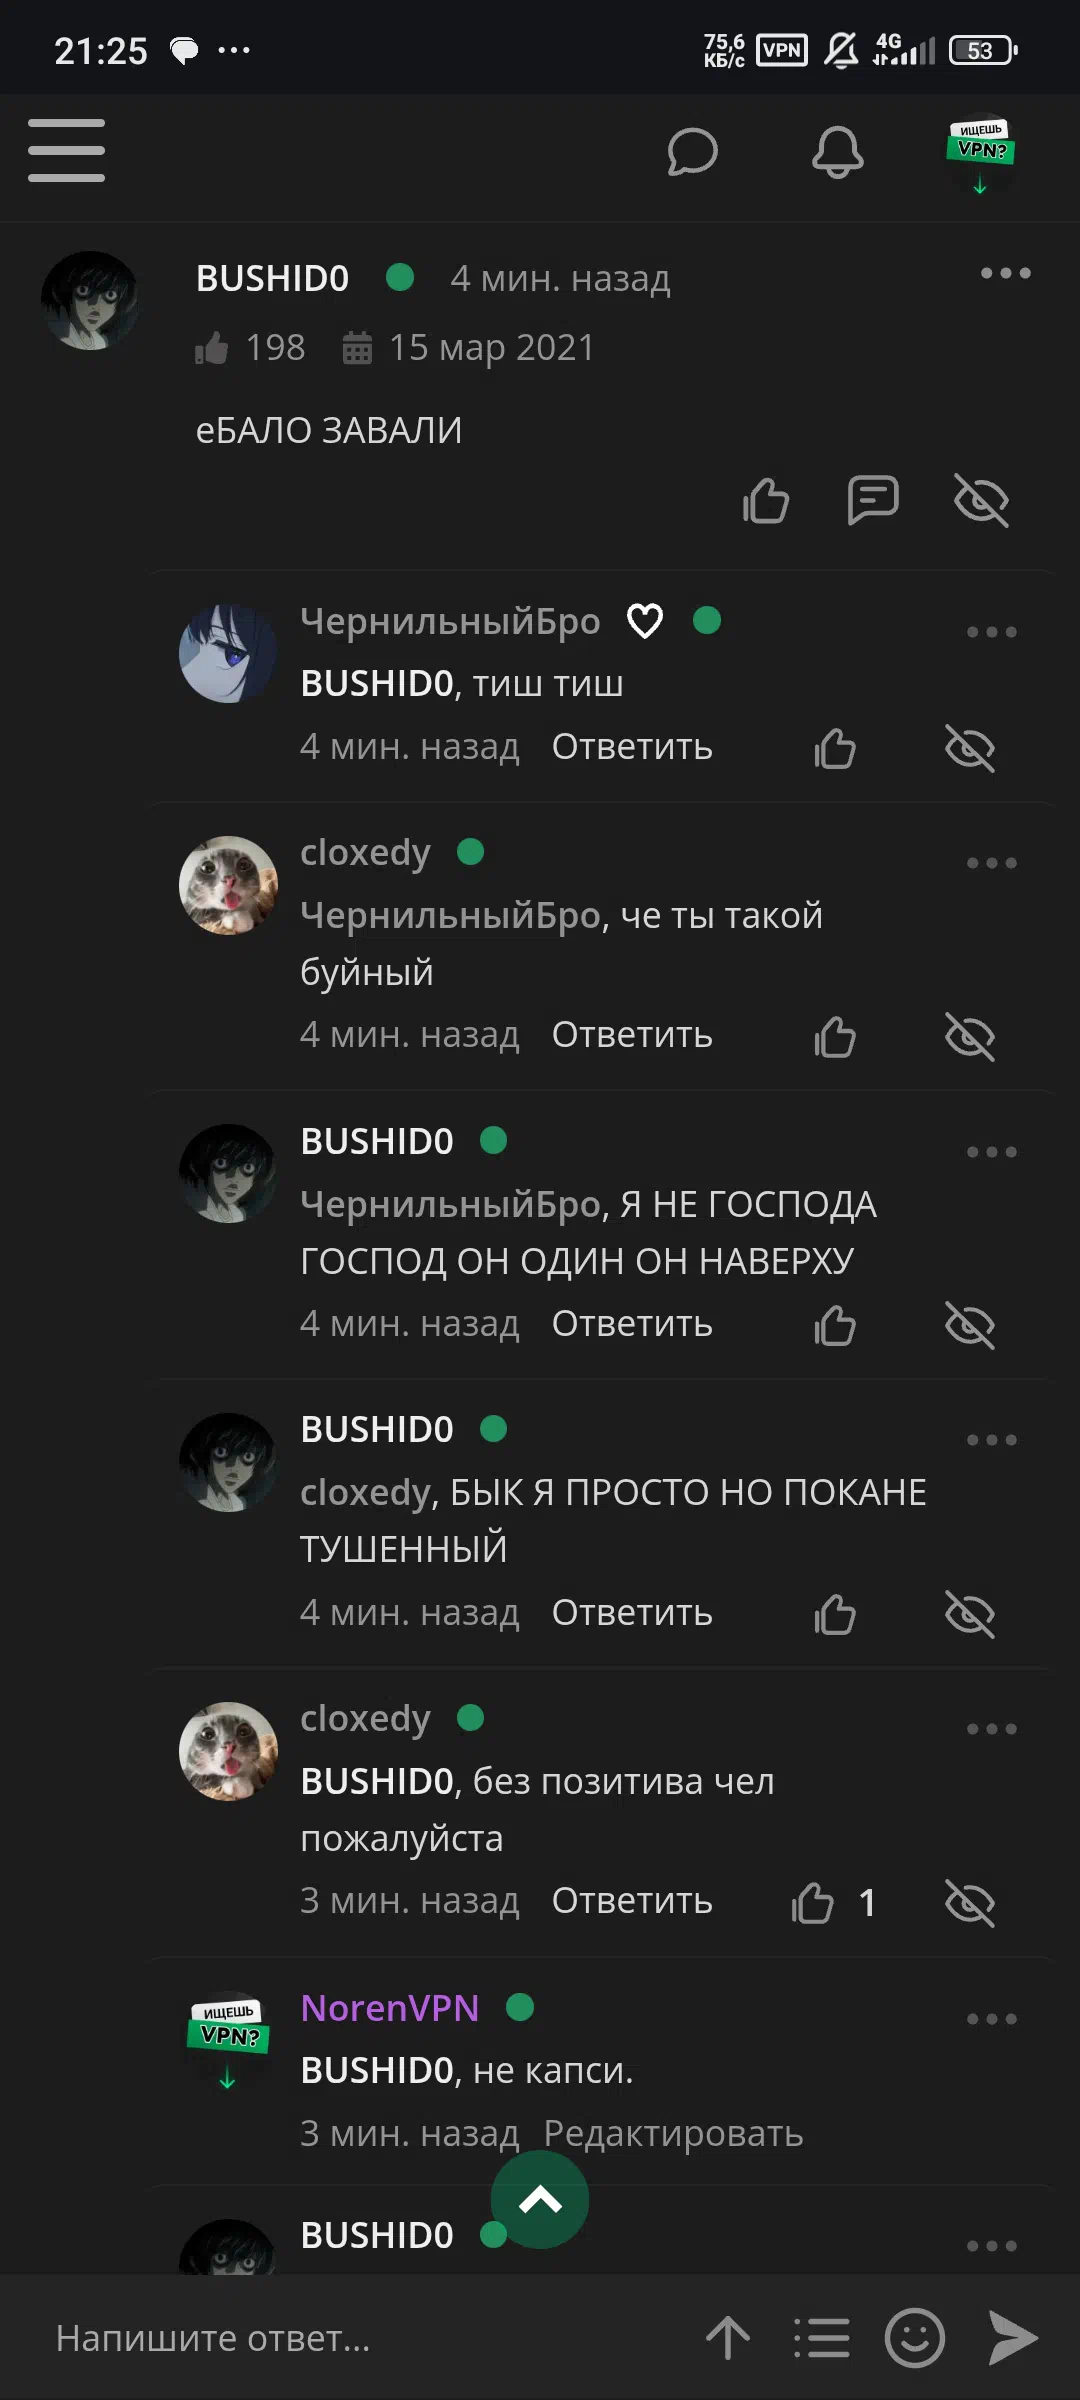The height and width of the screenshot is (2400, 1080).
Task: Tap the green scroll-up chevron button
Action: (540, 2200)
